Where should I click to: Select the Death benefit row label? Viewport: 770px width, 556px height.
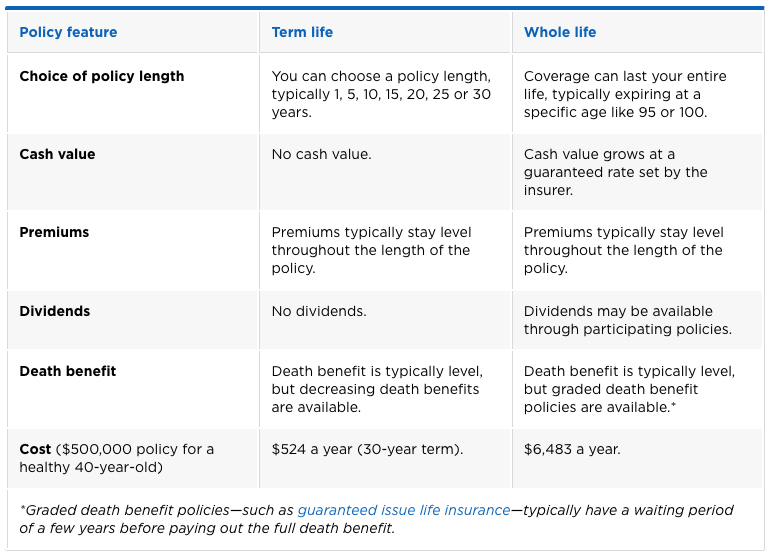point(68,371)
